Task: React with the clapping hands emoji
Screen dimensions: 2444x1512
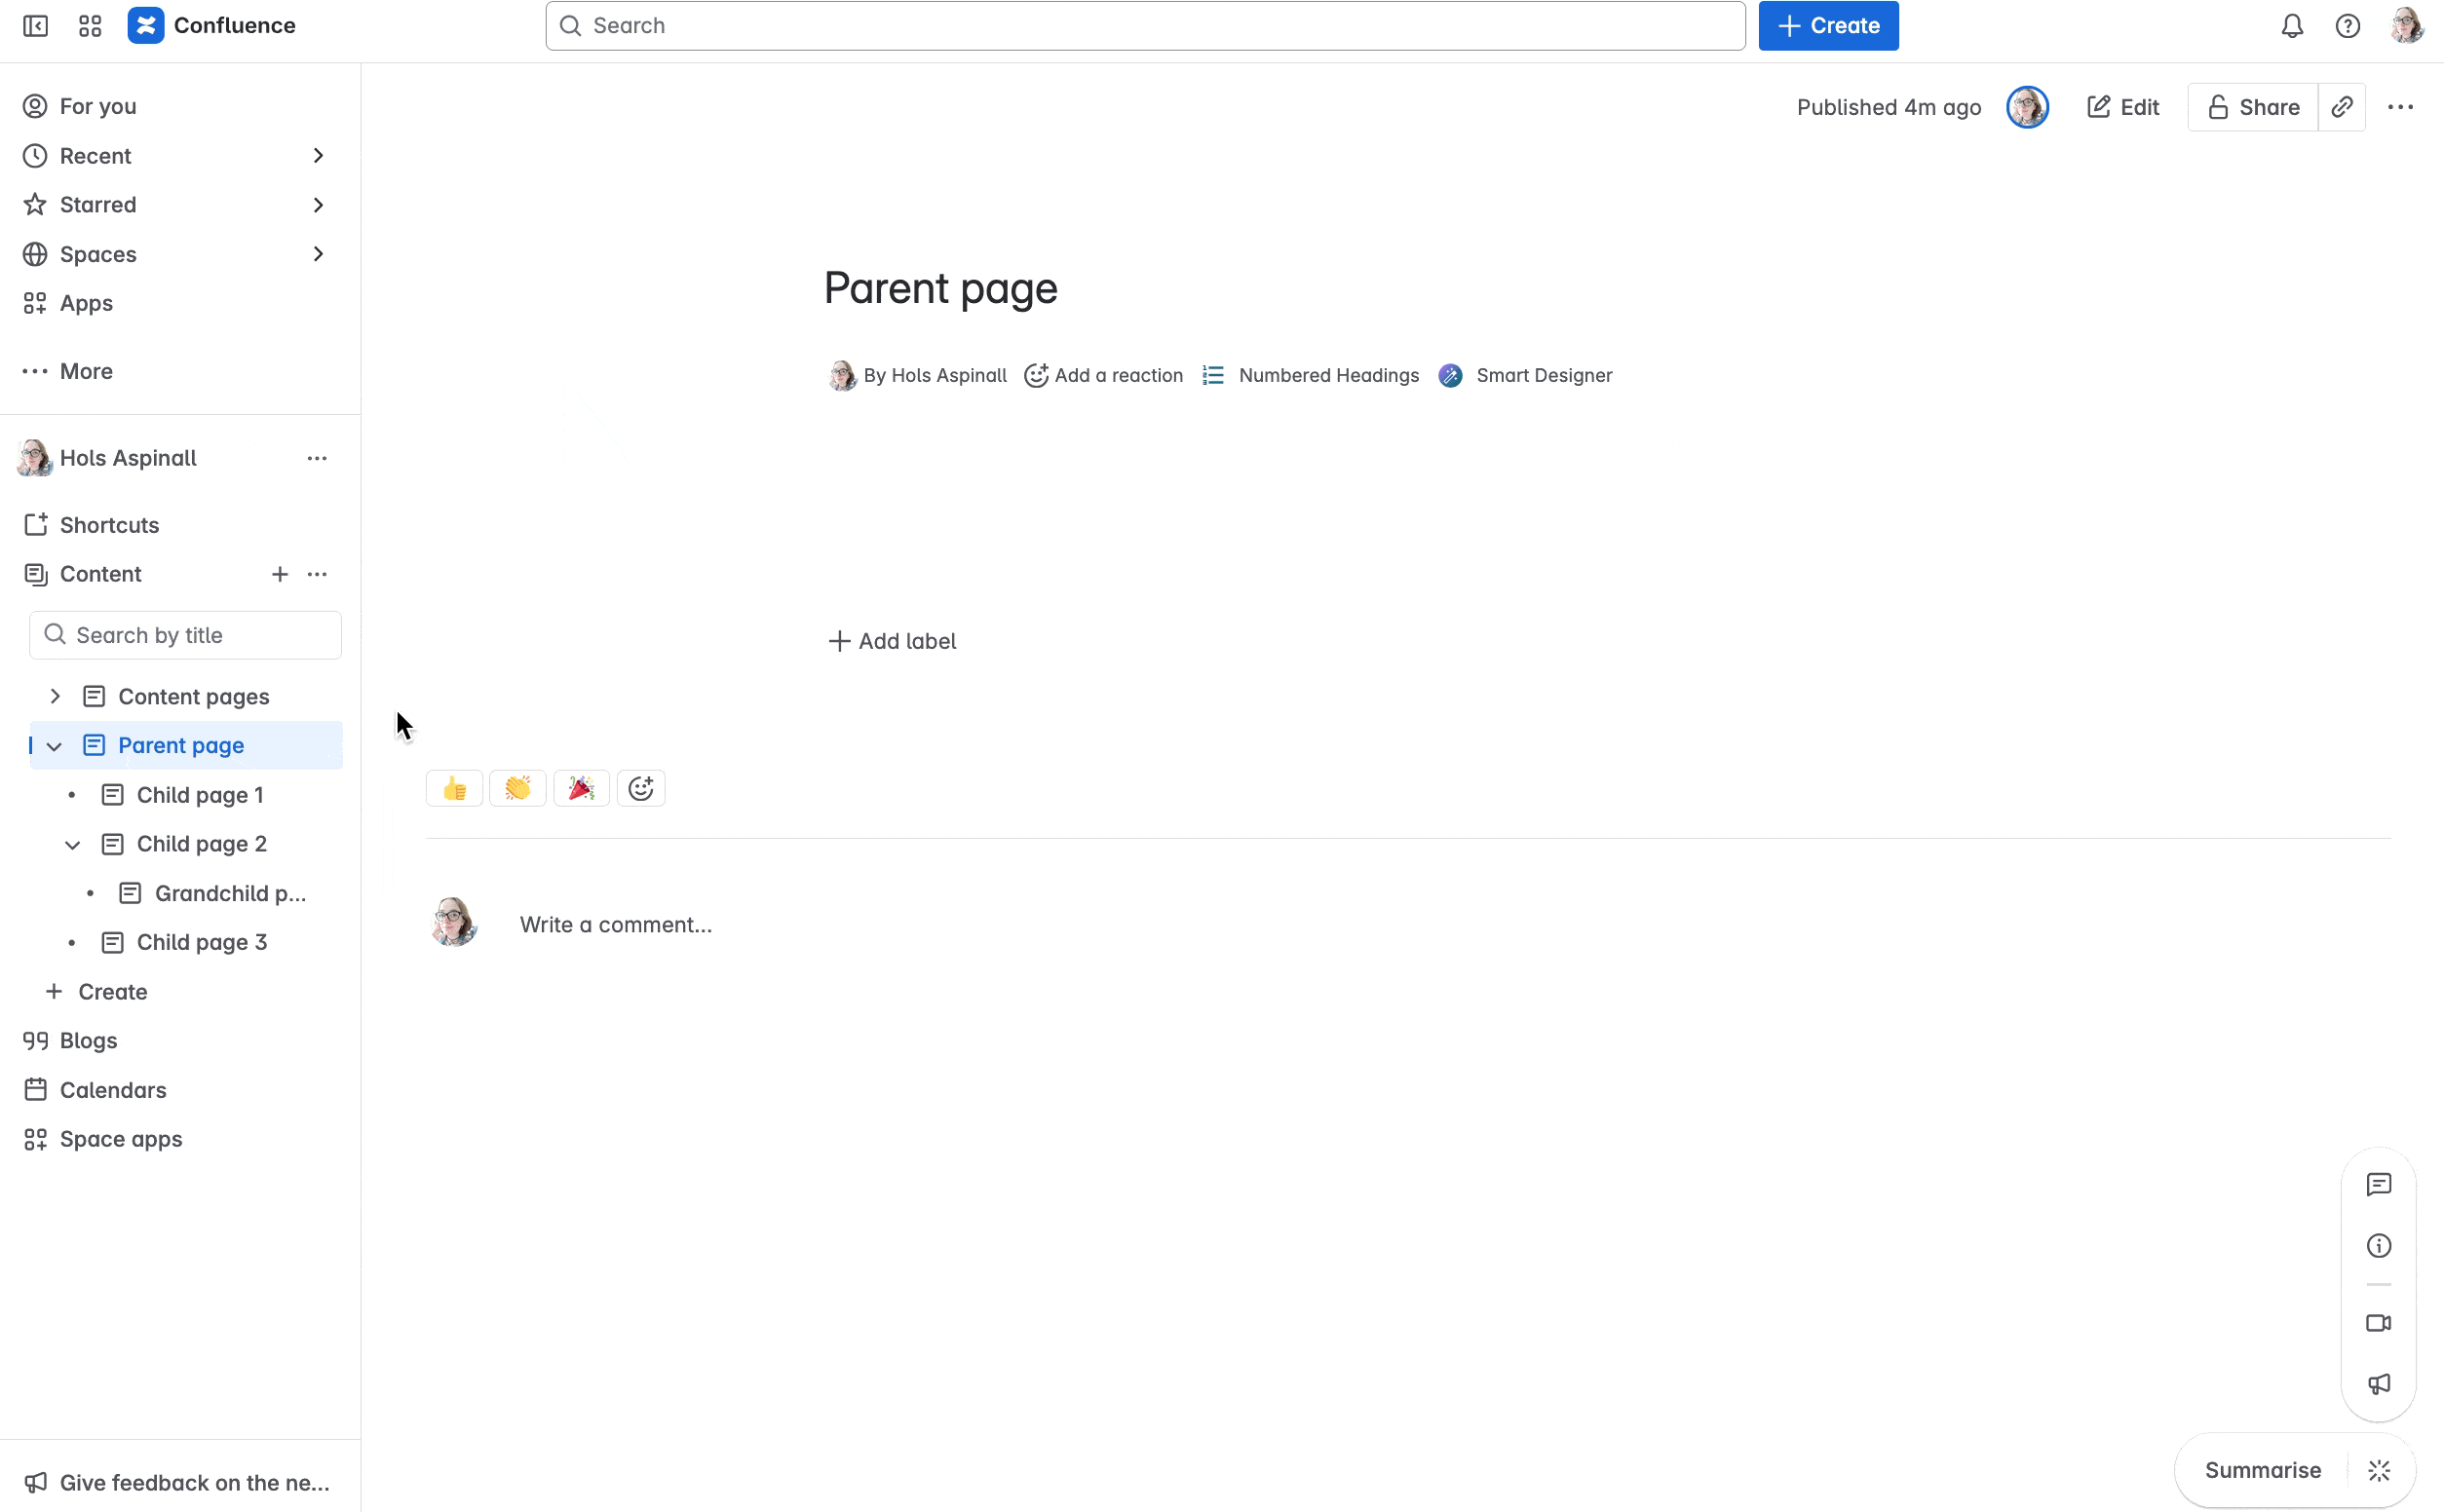Action: (x=517, y=789)
